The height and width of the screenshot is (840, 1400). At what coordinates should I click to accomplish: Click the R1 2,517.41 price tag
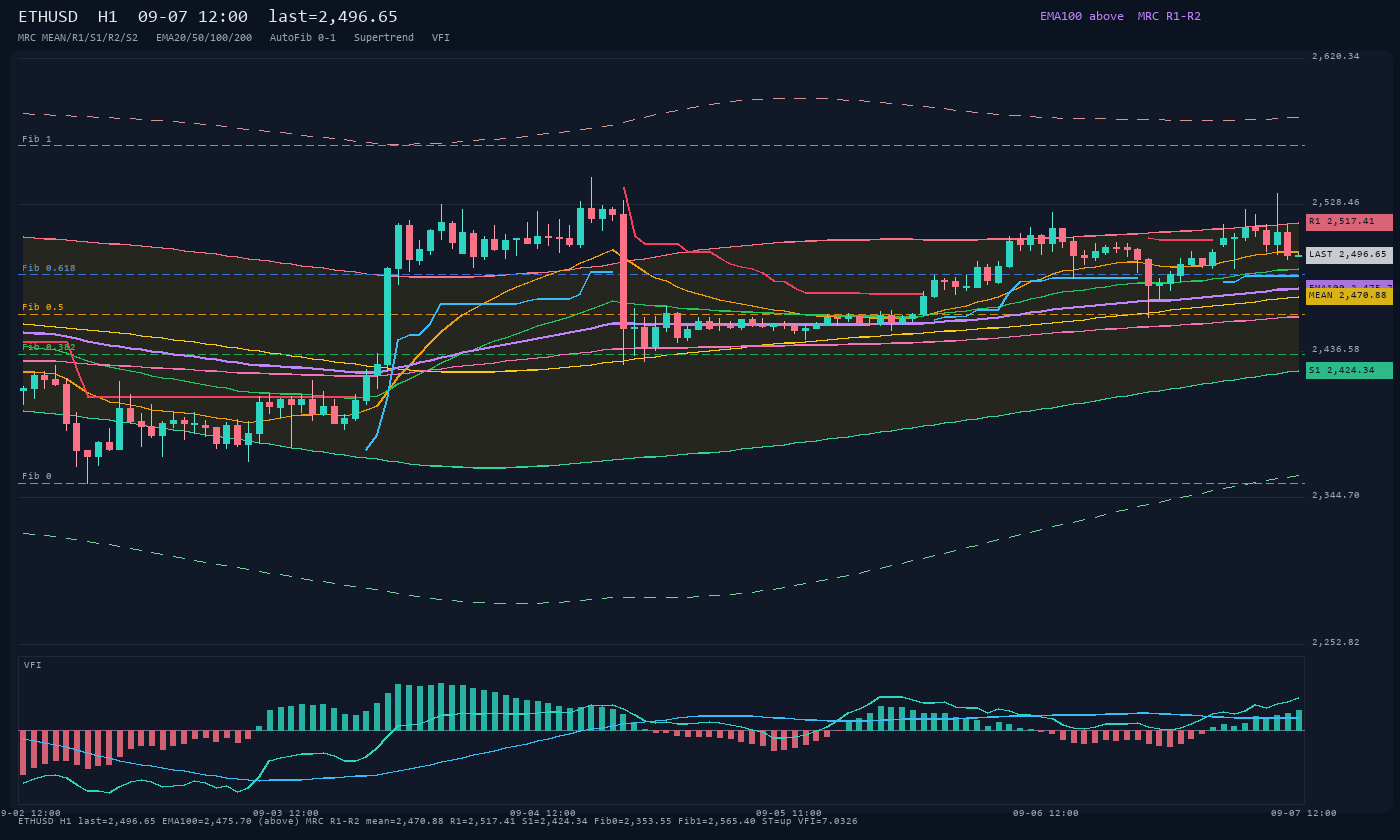[1349, 222]
